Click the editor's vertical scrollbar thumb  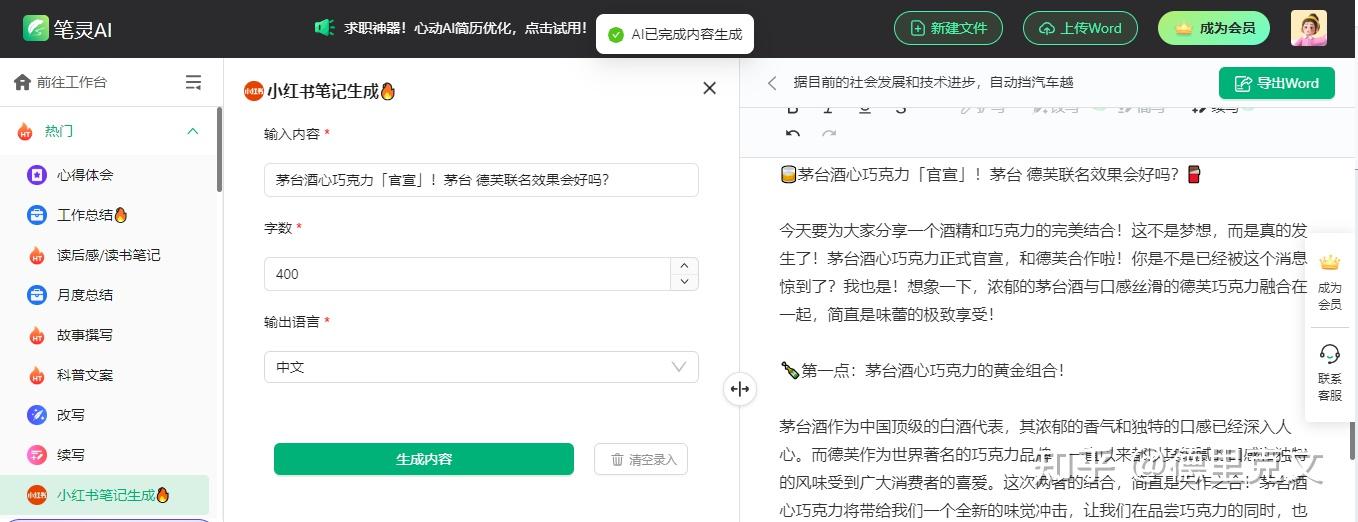tap(1352, 441)
